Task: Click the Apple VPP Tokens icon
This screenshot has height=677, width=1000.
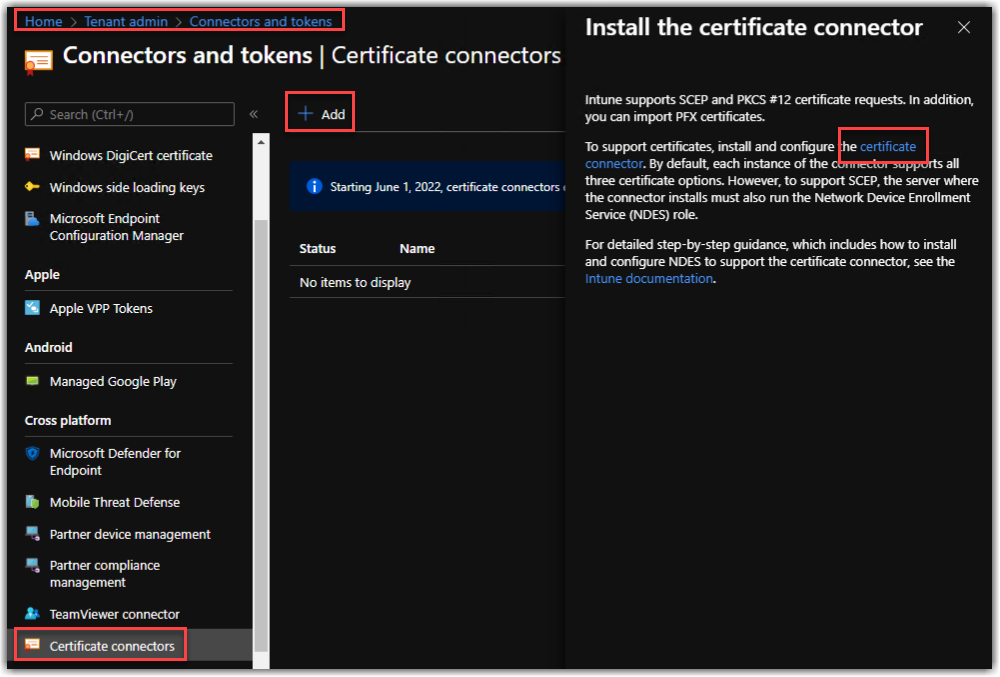Action: (32, 308)
